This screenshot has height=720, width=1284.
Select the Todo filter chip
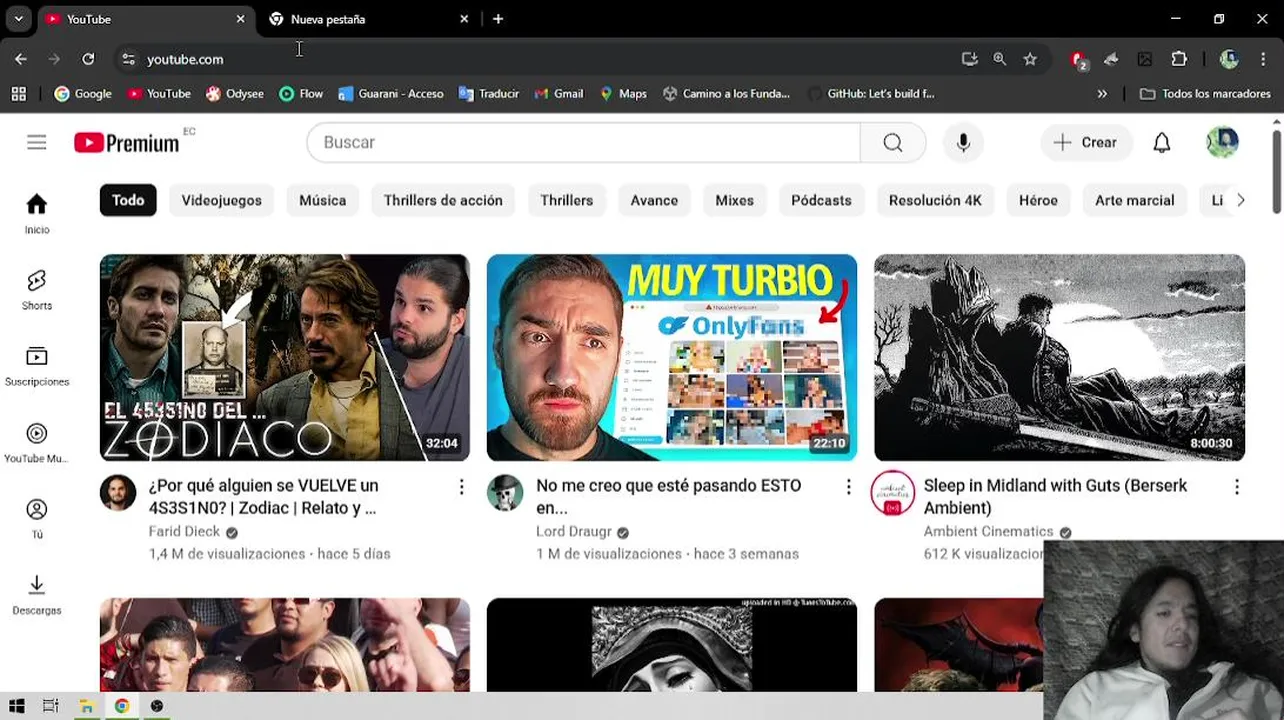[128, 200]
